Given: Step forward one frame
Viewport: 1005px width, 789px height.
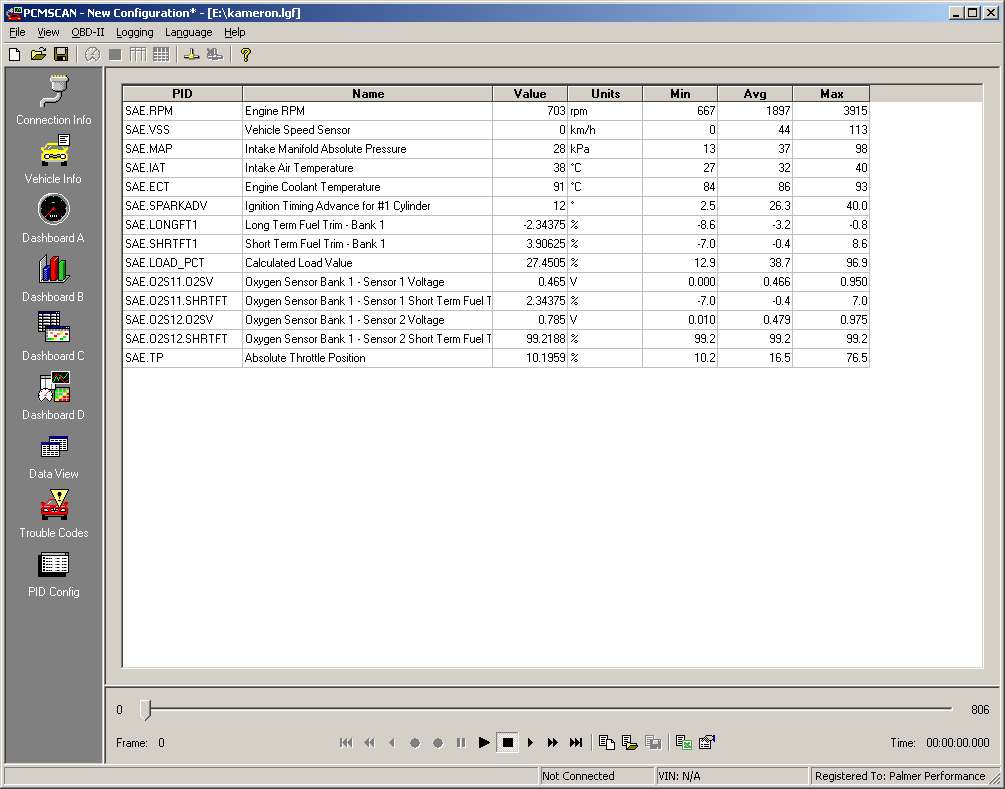Looking at the screenshot, I should point(530,742).
